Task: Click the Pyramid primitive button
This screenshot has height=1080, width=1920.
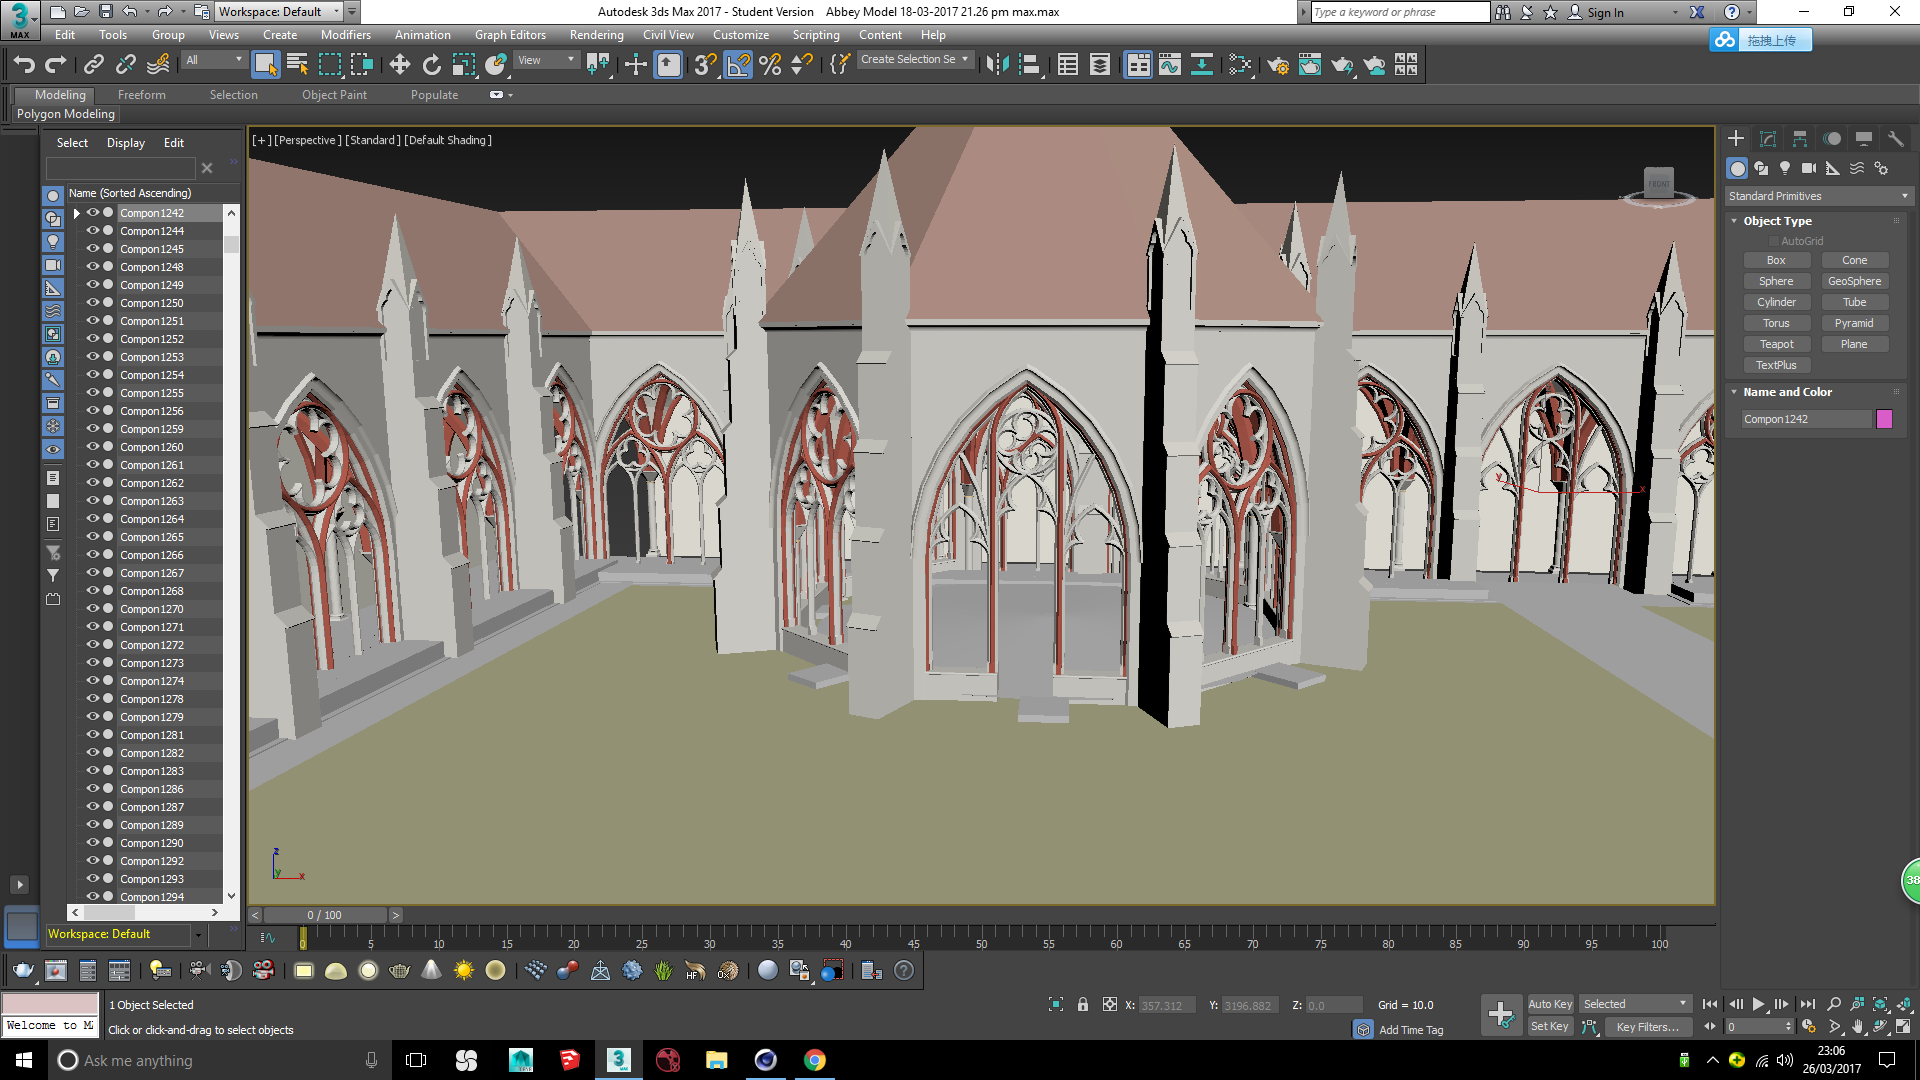Action: click(x=1854, y=323)
